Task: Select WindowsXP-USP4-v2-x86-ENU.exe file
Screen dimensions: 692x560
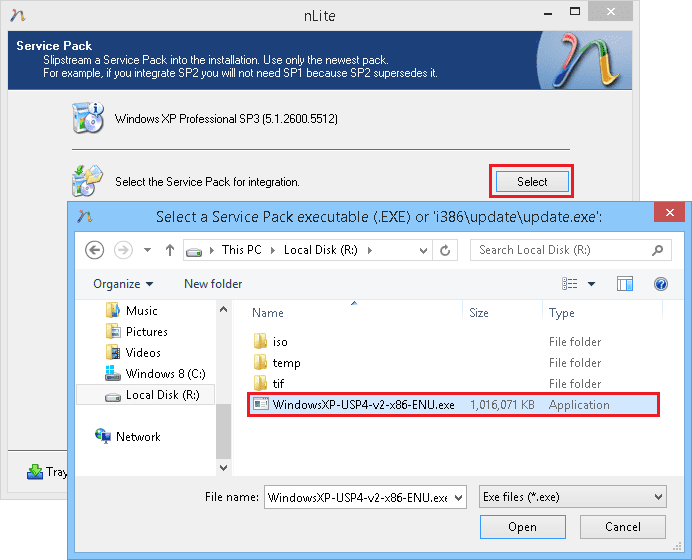Action: point(363,405)
